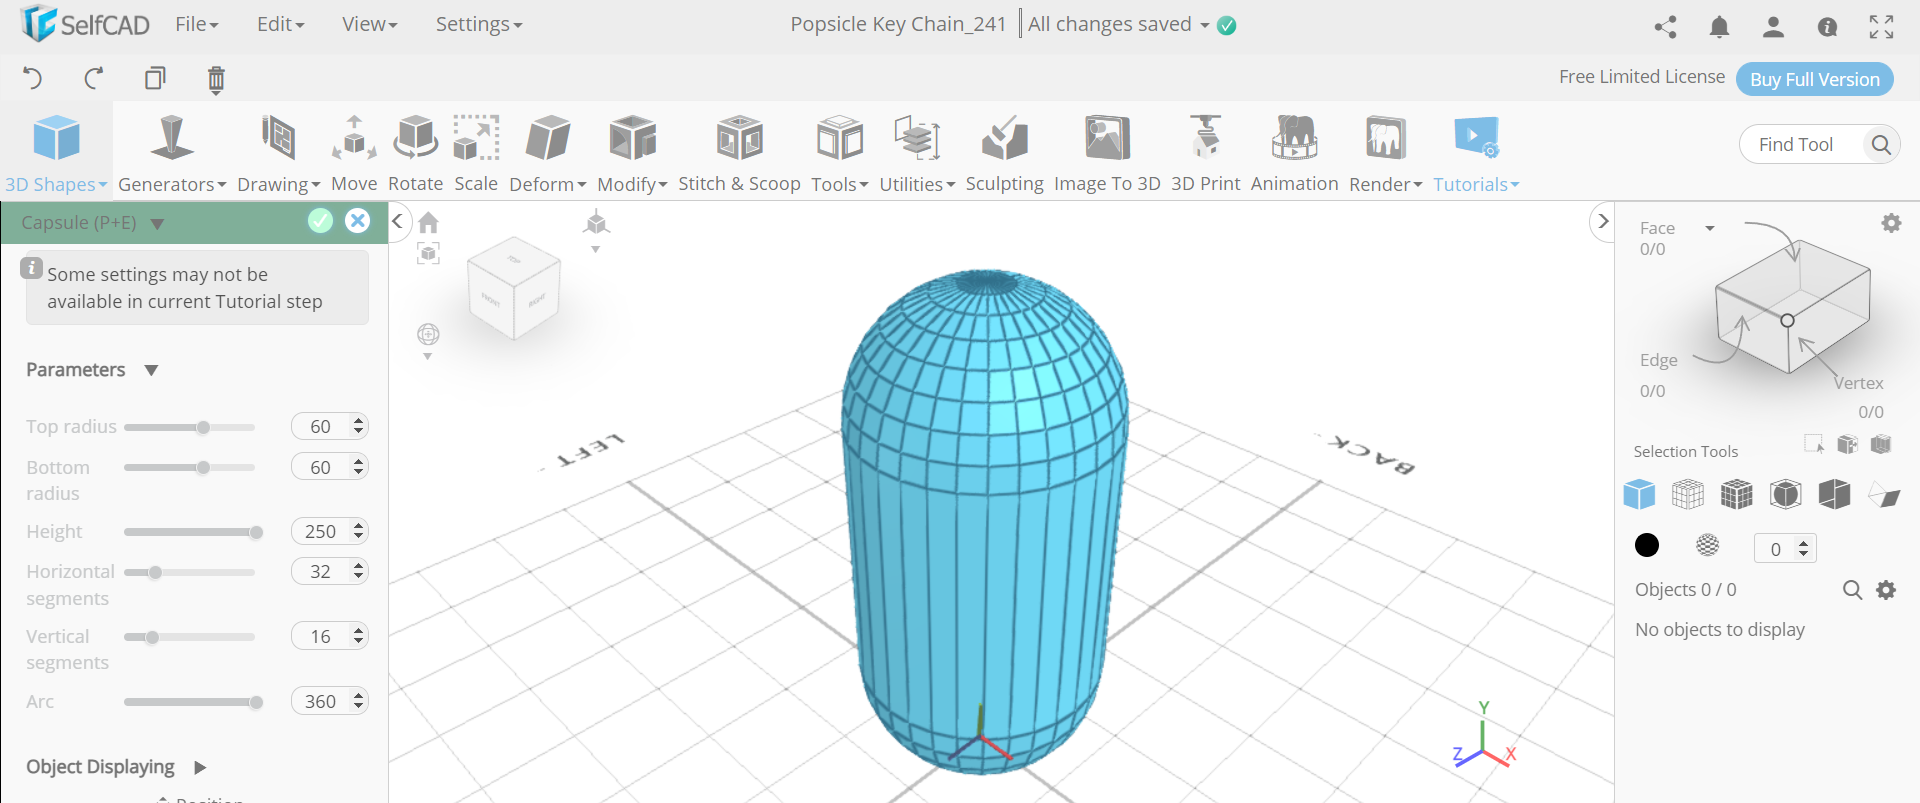
Task: Enable solid plus wireframe view mode
Action: (x=1737, y=494)
